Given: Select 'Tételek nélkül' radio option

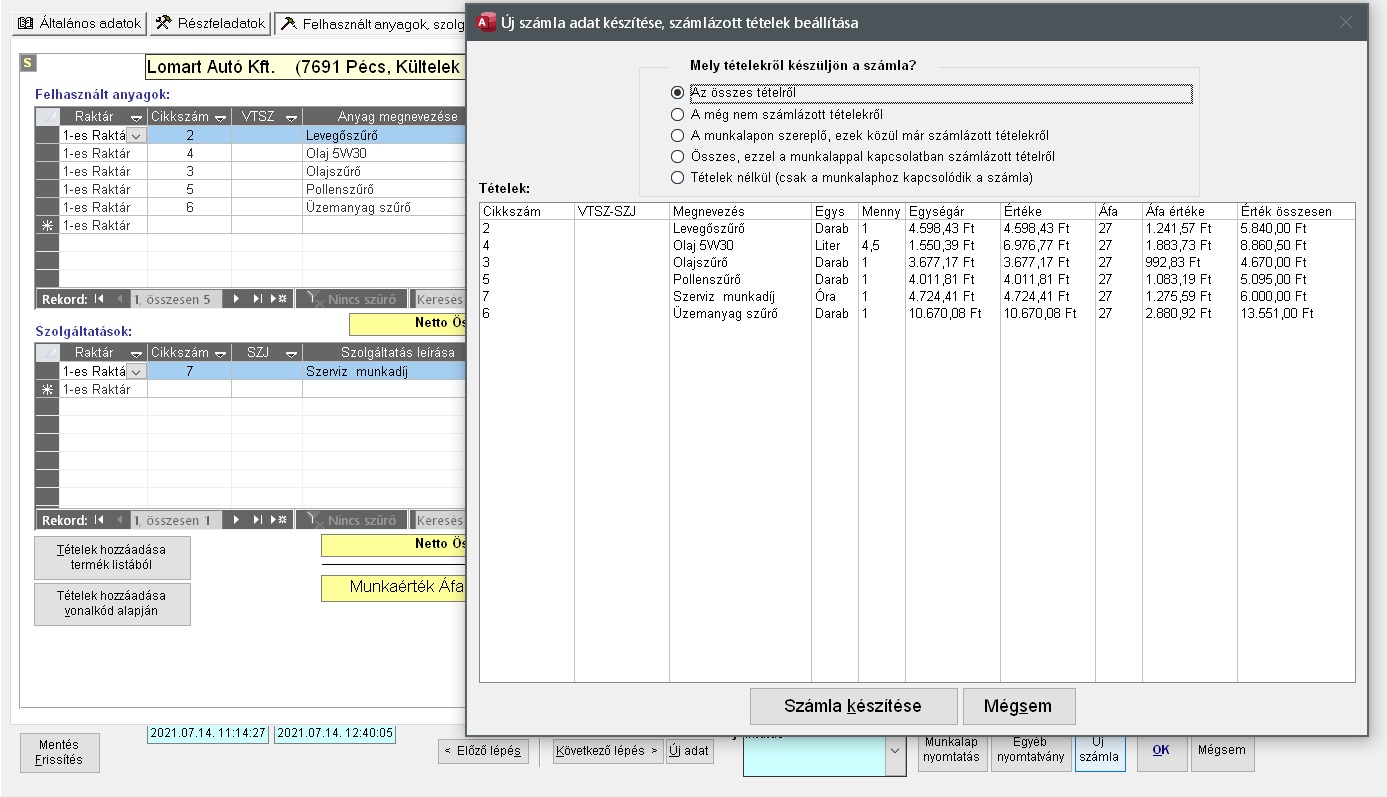Looking at the screenshot, I should tap(678, 178).
